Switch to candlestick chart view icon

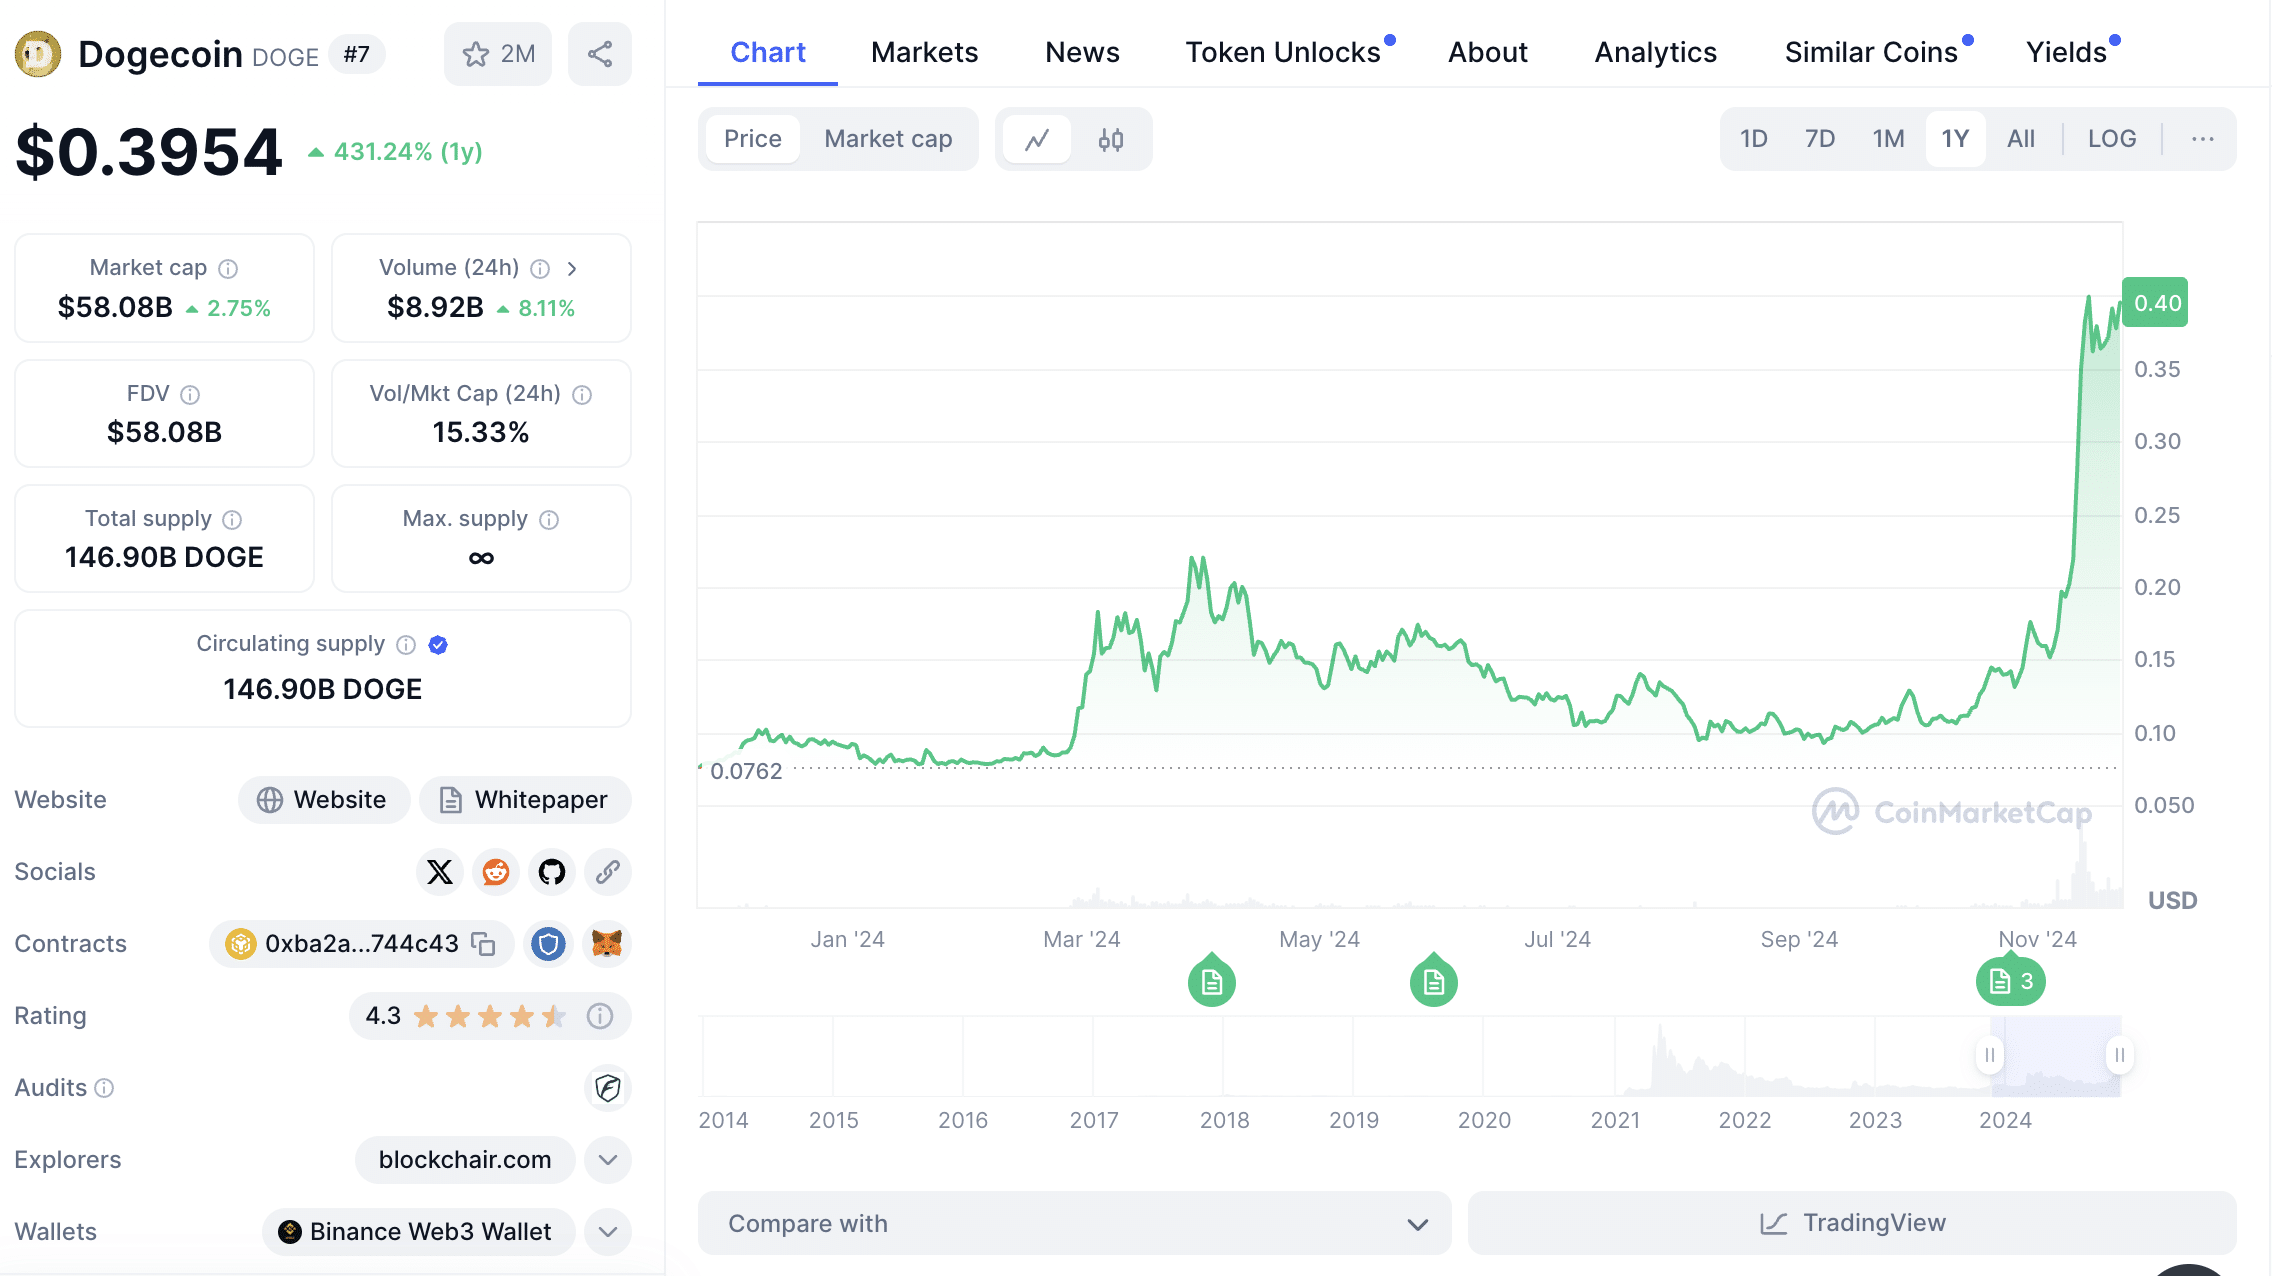pyautogui.click(x=1111, y=139)
